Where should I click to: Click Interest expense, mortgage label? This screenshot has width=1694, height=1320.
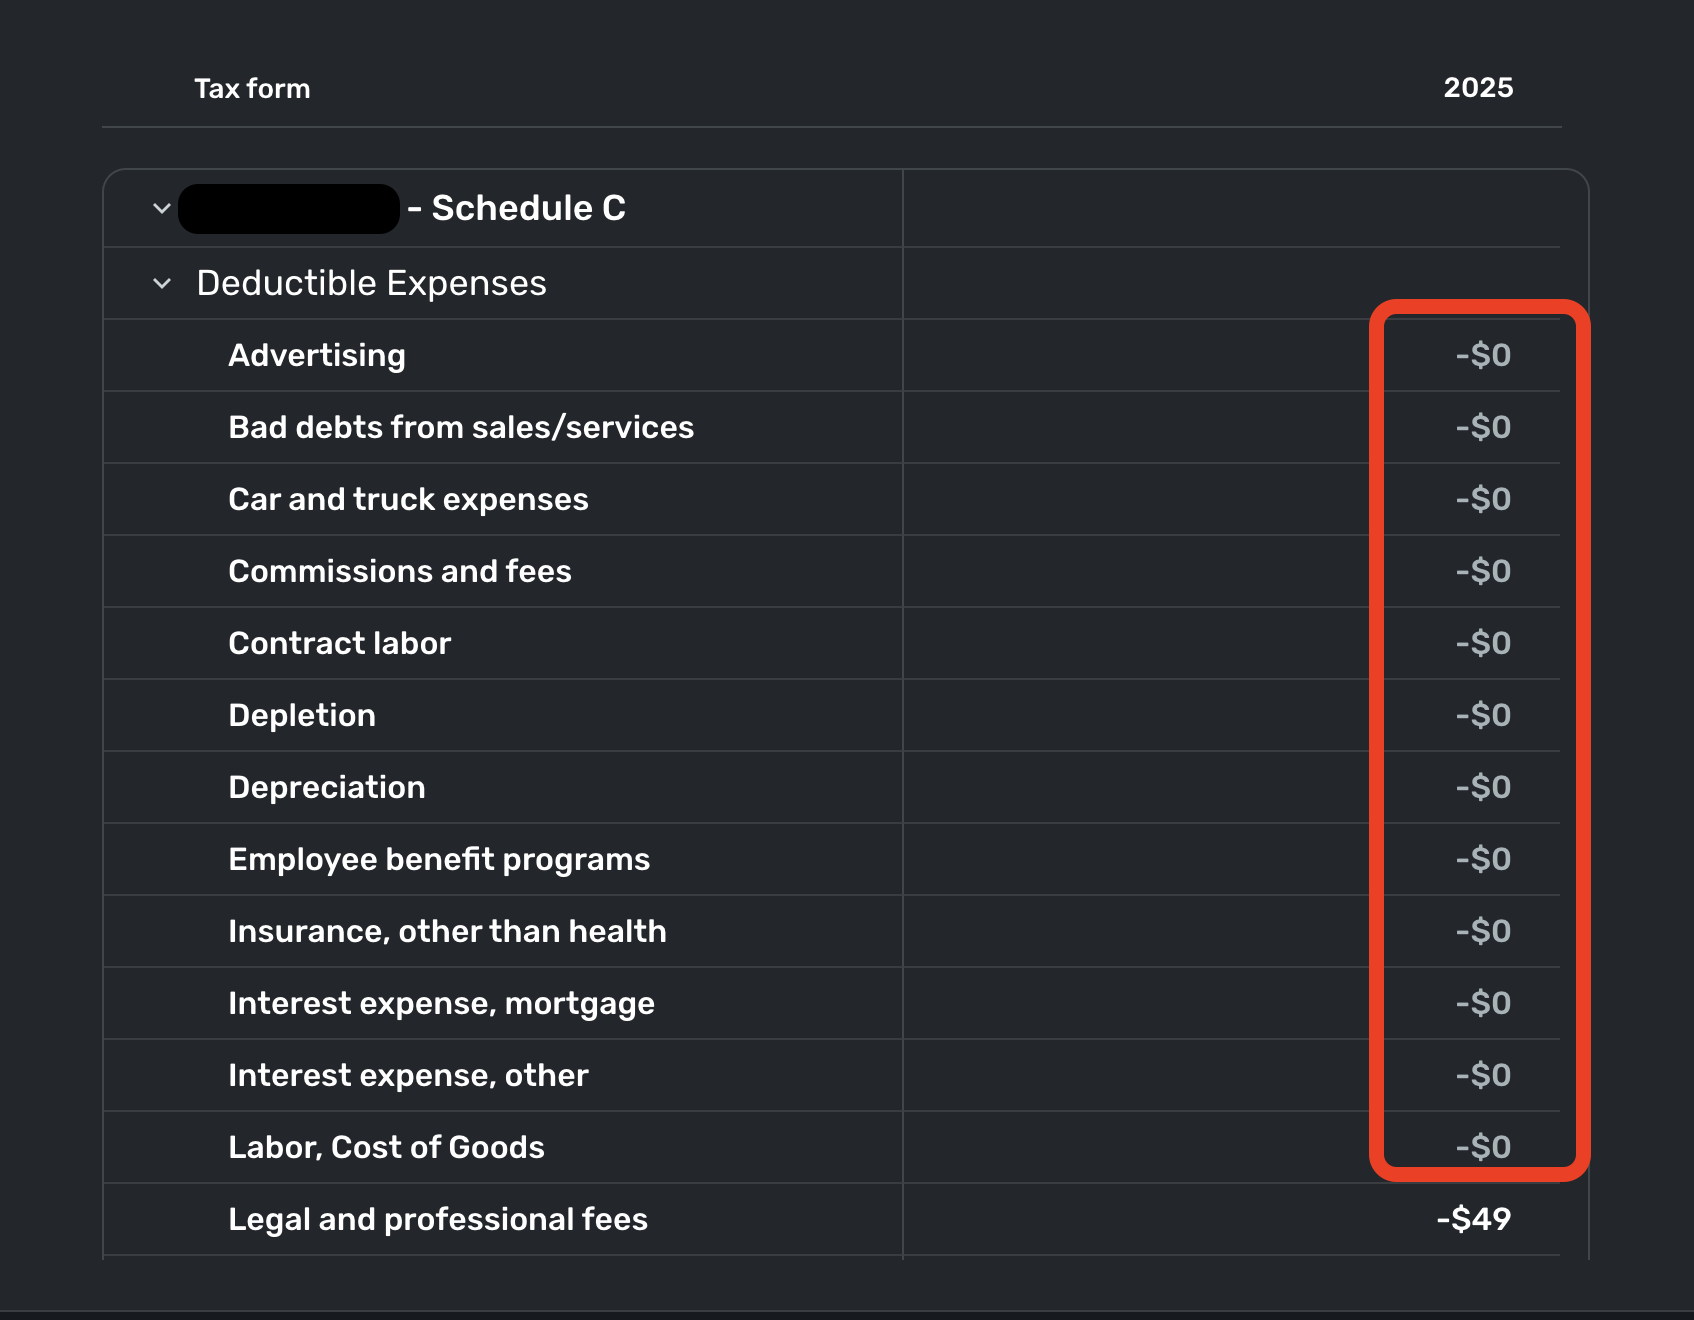click(441, 1004)
